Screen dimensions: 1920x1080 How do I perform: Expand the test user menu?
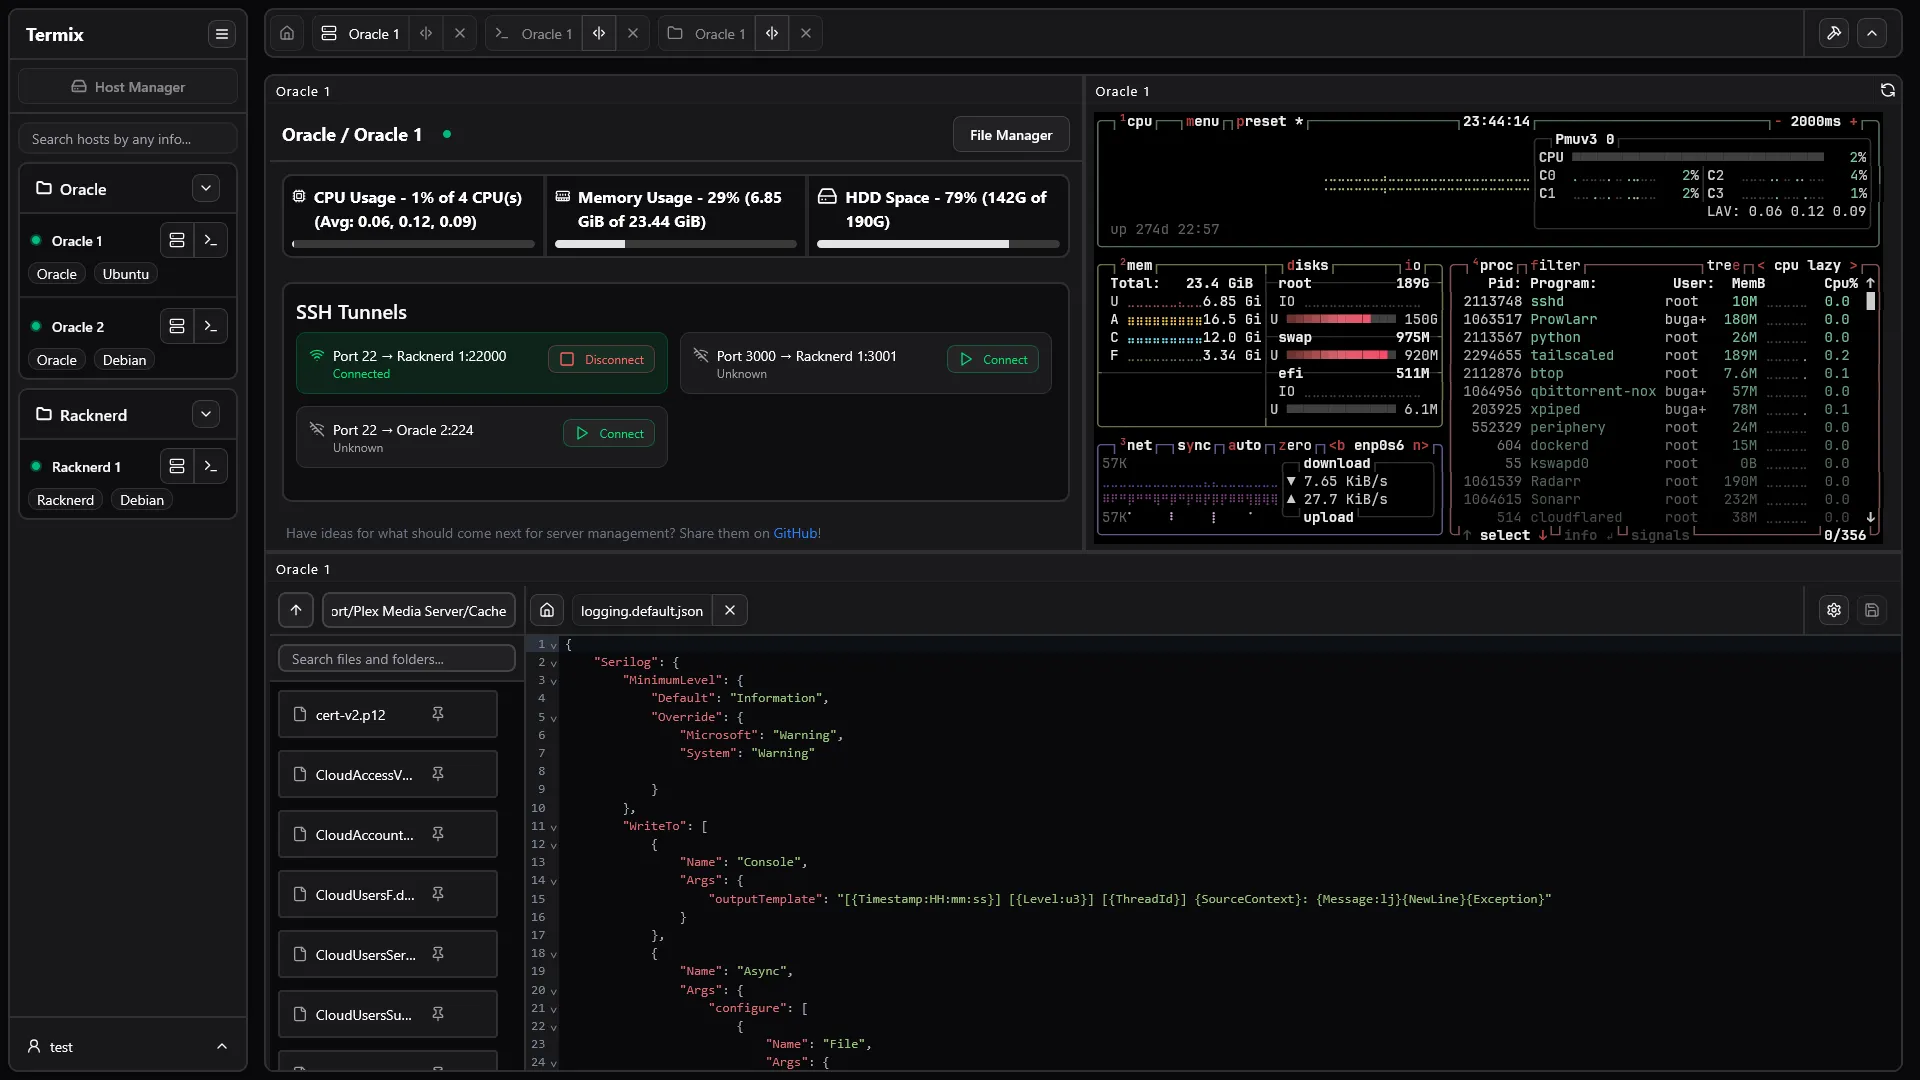tap(128, 1047)
